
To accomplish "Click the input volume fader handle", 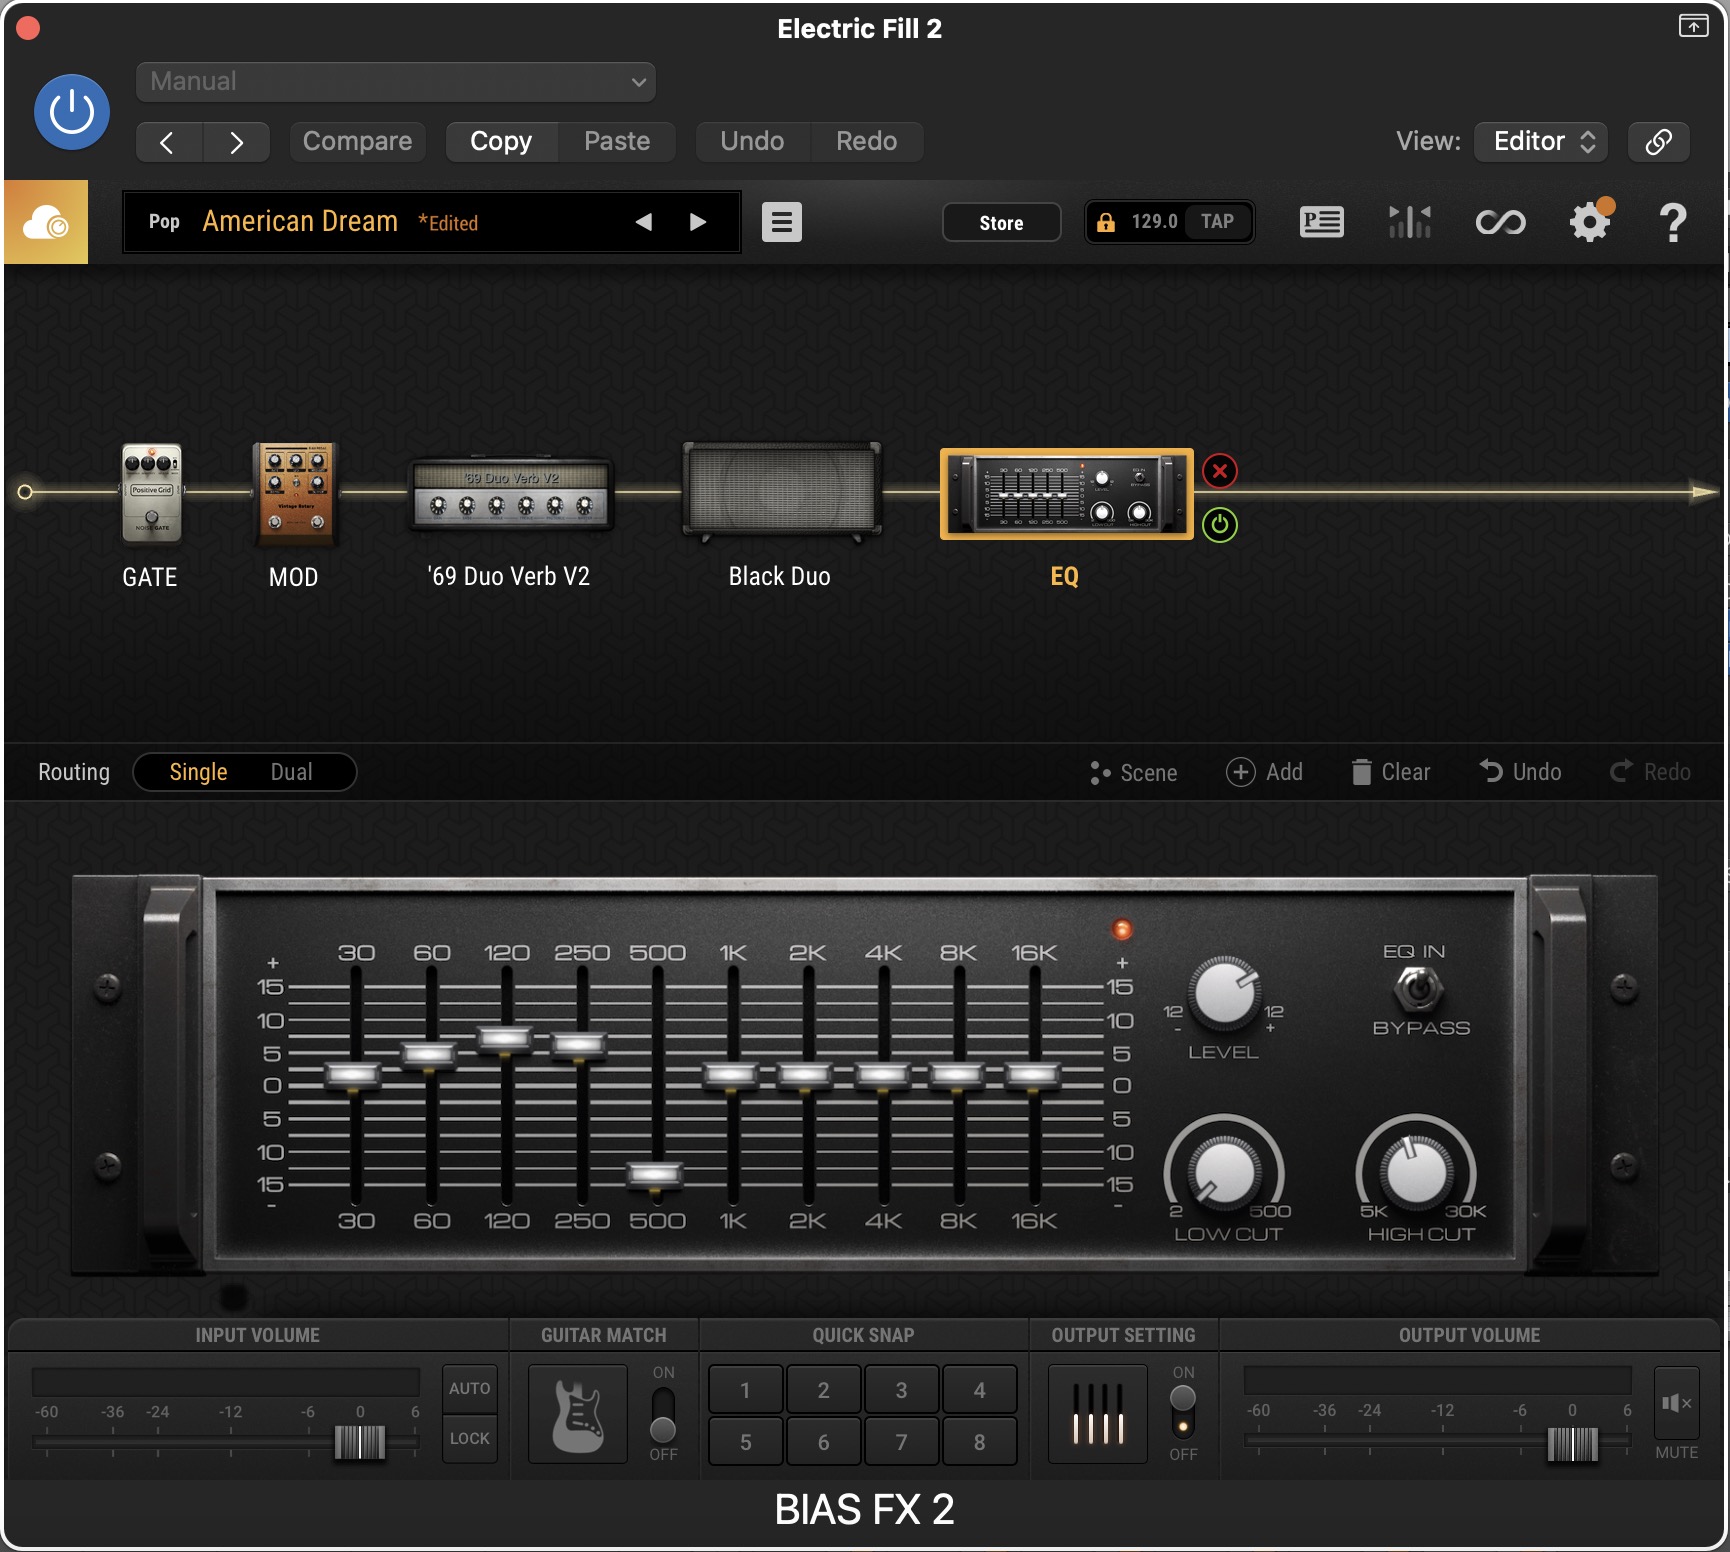I will click(x=359, y=1443).
